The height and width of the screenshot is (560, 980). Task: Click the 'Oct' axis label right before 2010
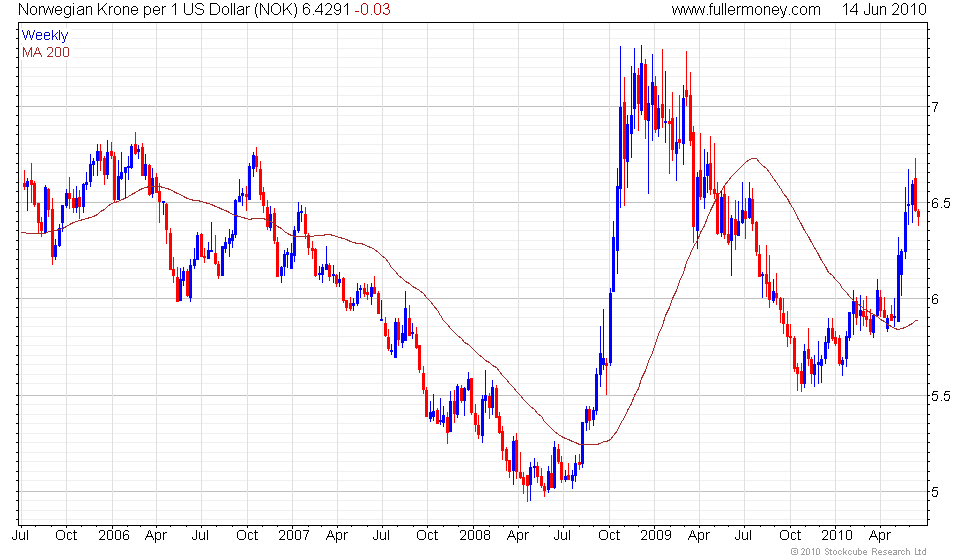790,536
